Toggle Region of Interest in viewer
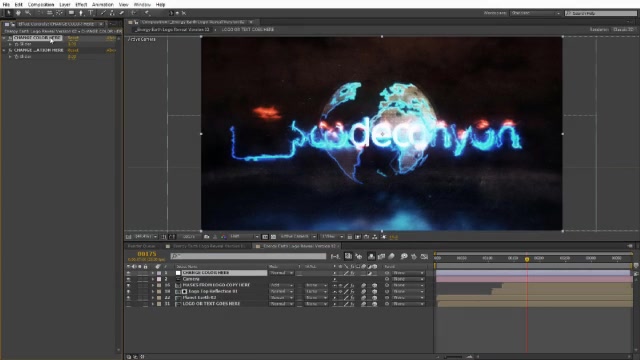The height and width of the screenshot is (360, 640). [265, 237]
